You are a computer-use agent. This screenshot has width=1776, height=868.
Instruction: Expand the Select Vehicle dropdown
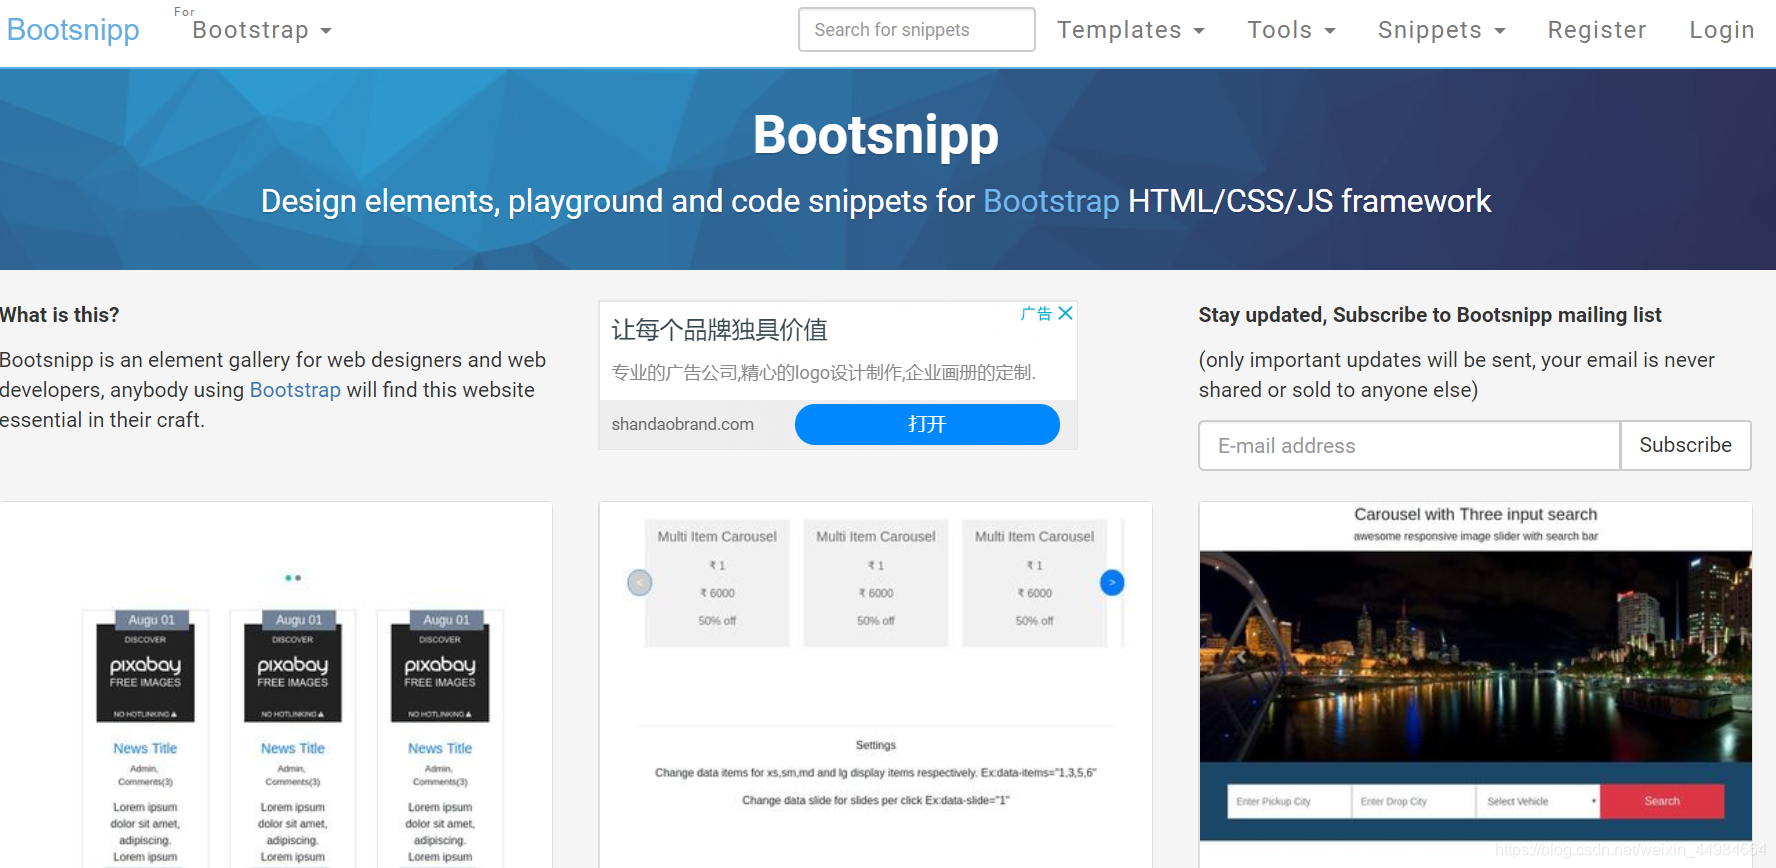pos(1538,801)
